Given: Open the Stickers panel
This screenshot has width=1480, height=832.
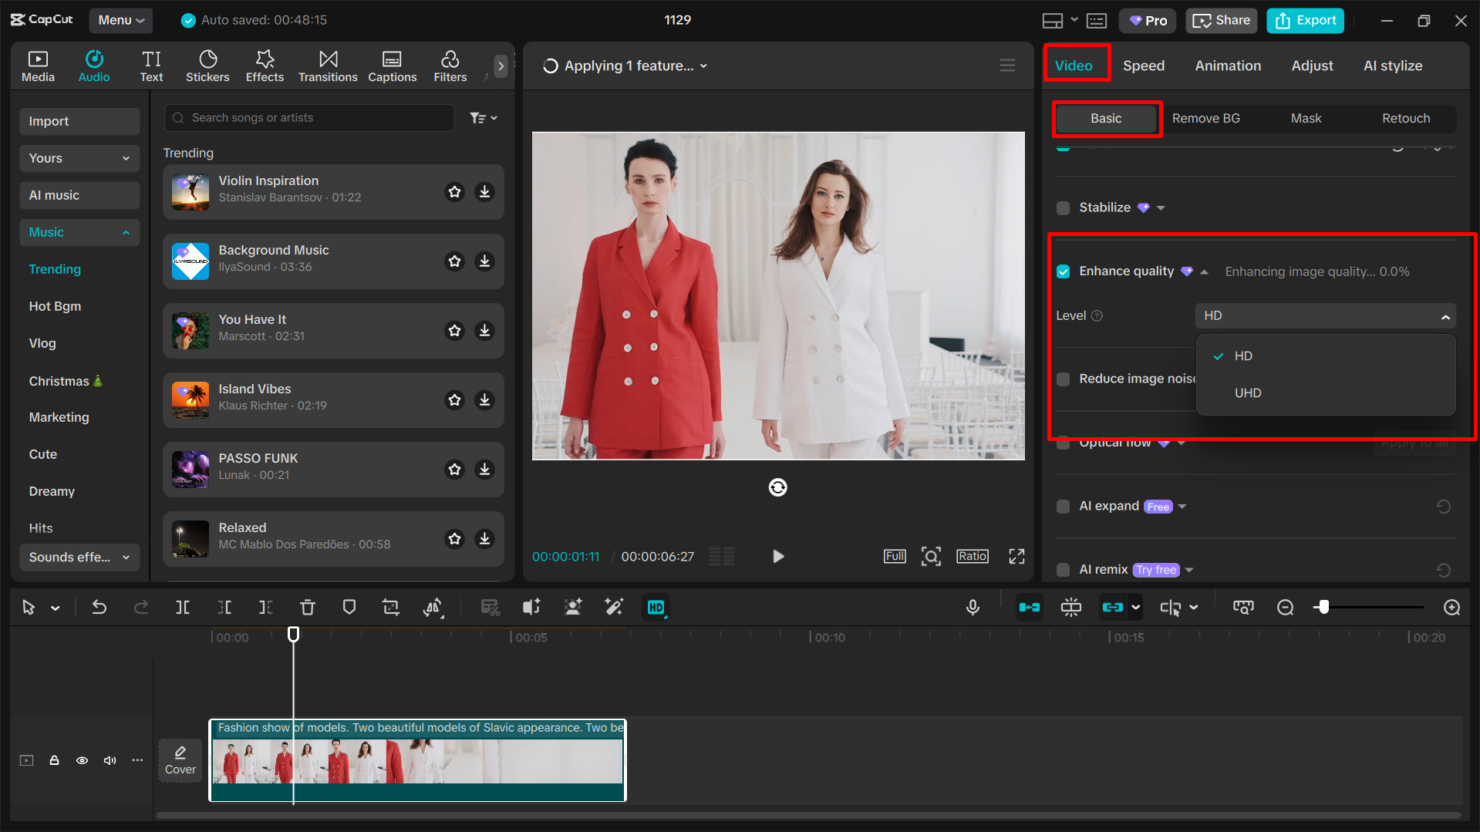Looking at the screenshot, I should pos(207,65).
